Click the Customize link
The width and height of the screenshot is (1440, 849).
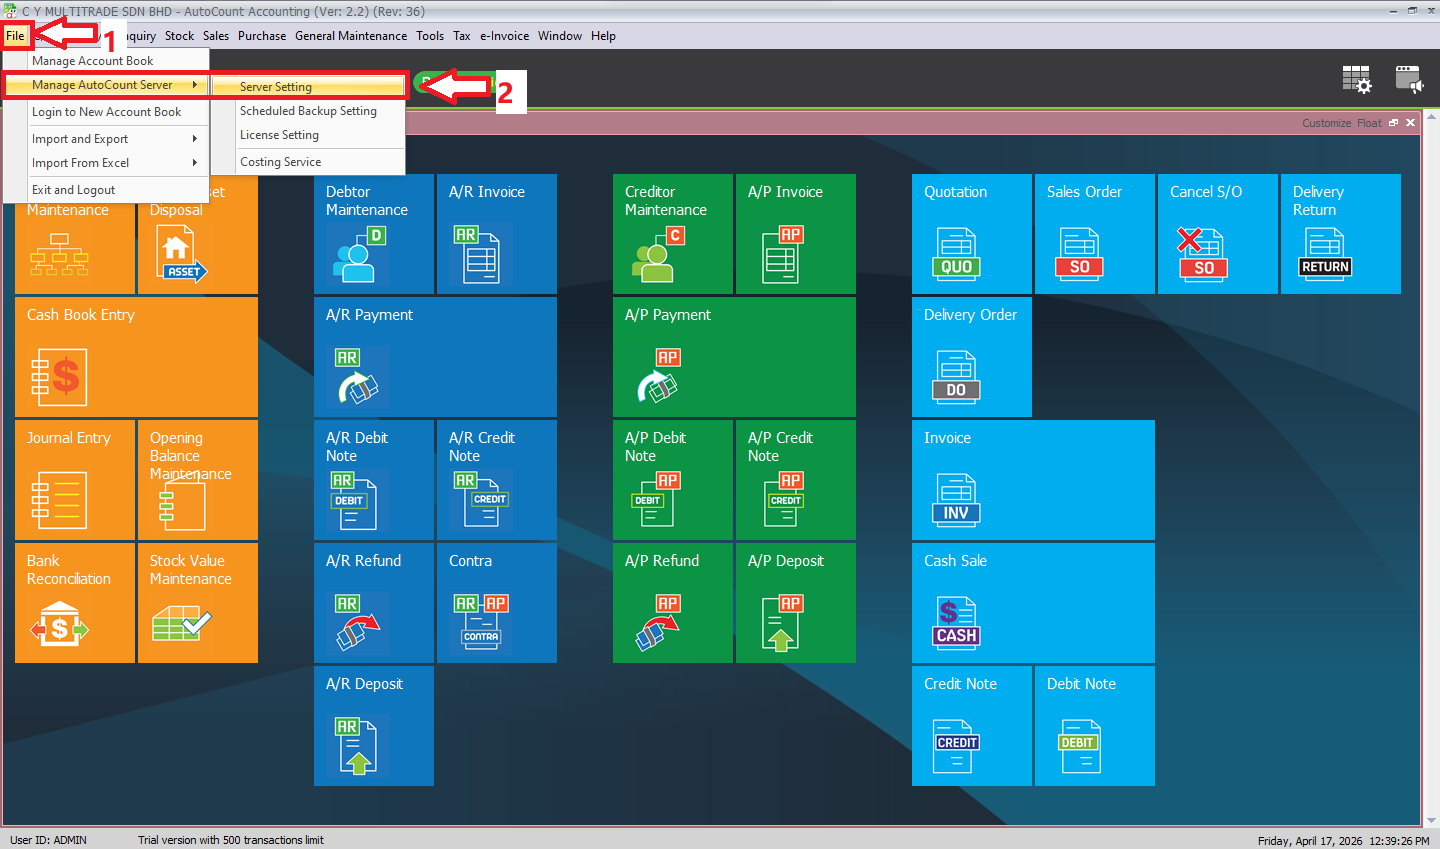(1326, 123)
